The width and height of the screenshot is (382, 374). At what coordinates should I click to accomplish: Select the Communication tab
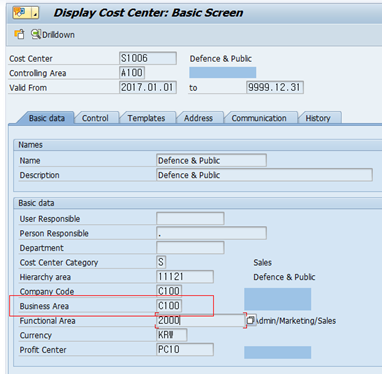click(x=259, y=118)
